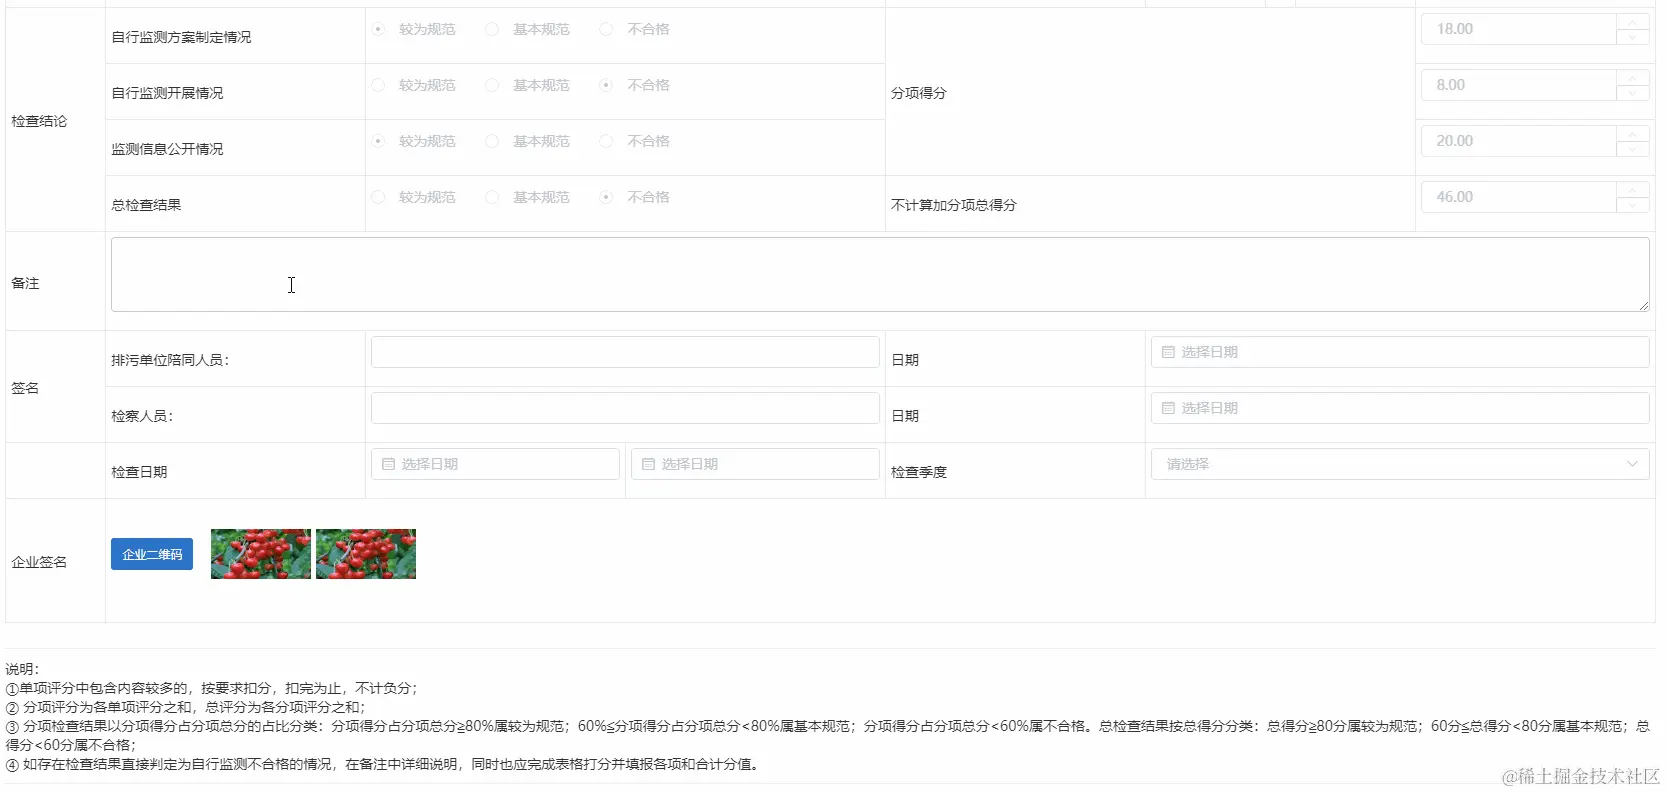This screenshot has width=1667, height=792.
Task: Increase the 18.00 score with the up arrow
Action: click(x=1632, y=21)
